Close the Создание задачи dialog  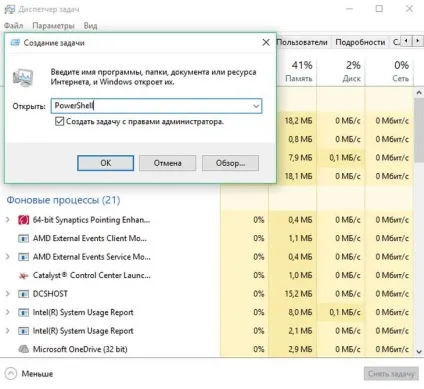266,42
